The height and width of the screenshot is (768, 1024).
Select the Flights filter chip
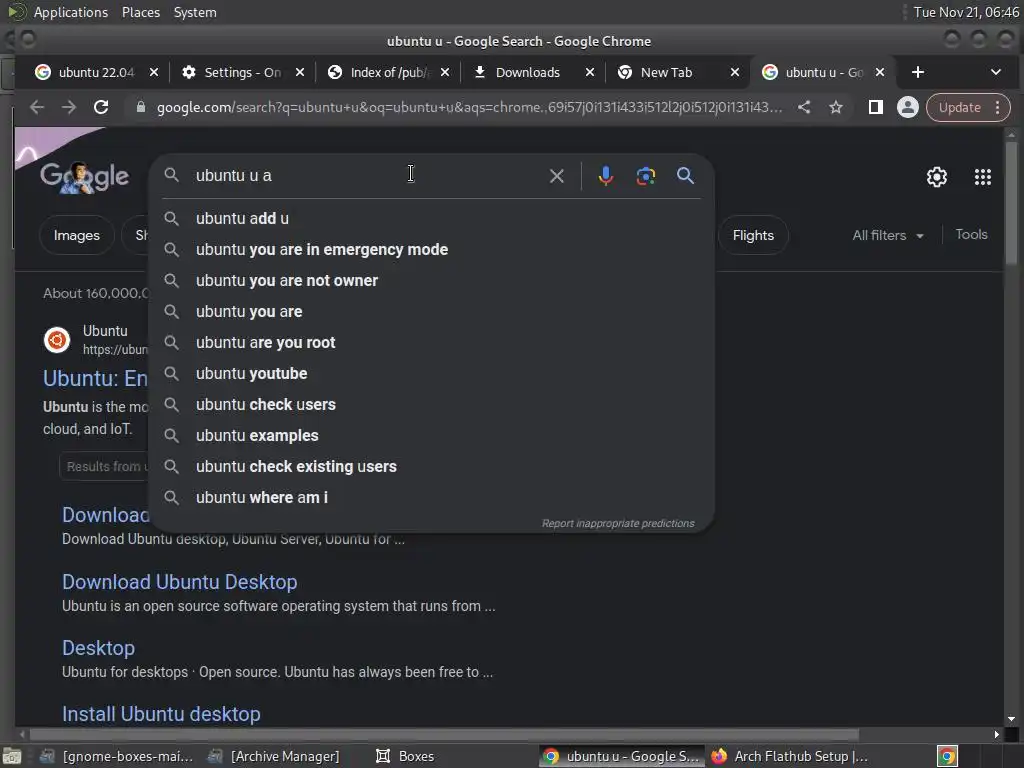(x=752, y=235)
